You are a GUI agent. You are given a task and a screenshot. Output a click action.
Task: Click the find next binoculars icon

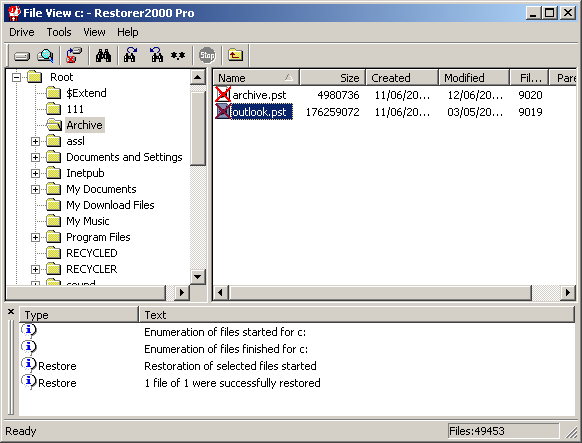[130, 56]
